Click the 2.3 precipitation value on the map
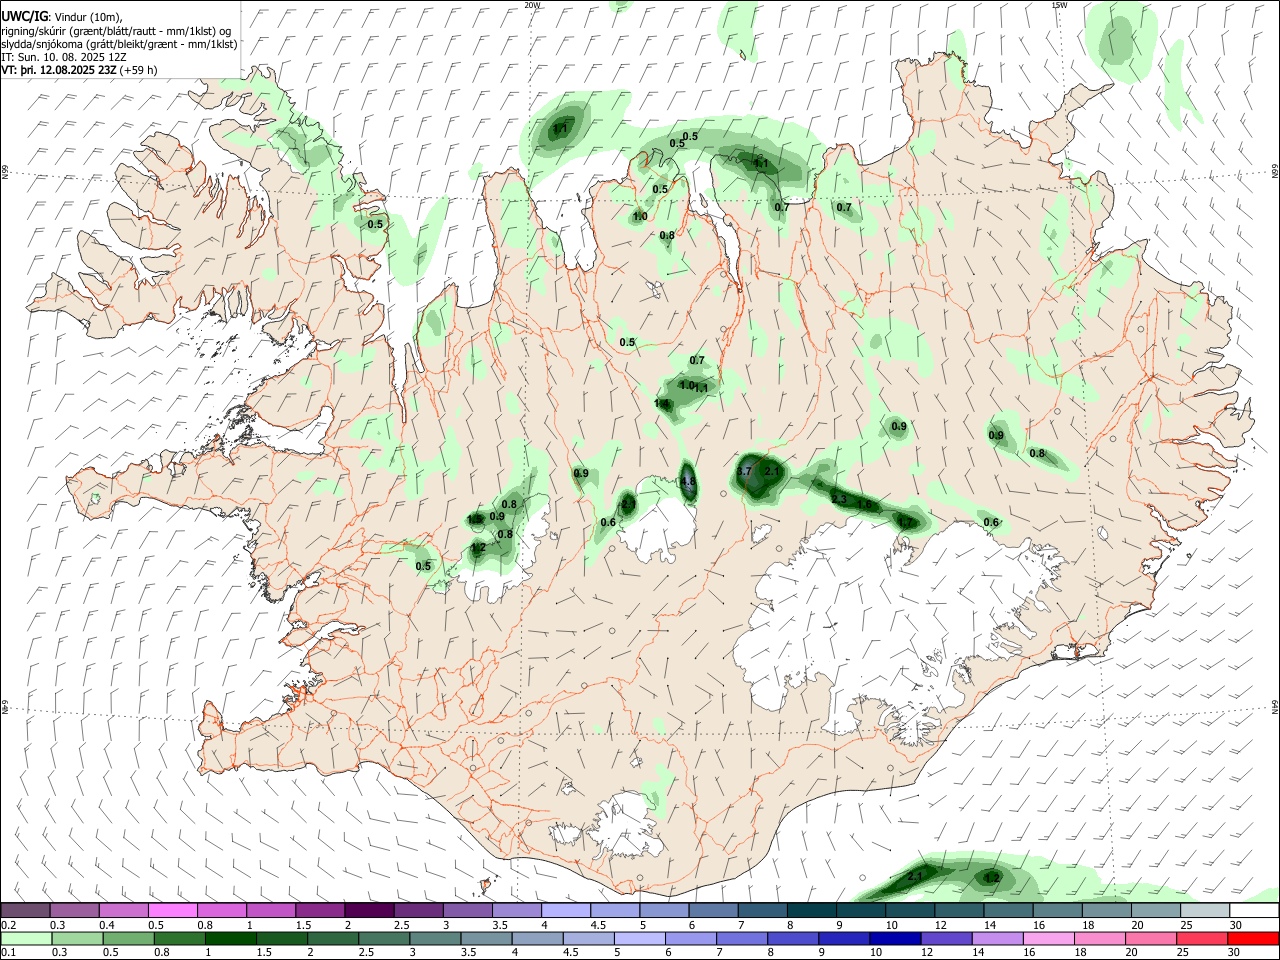This screenshot has height=960, width=1280. pos(839,499)
